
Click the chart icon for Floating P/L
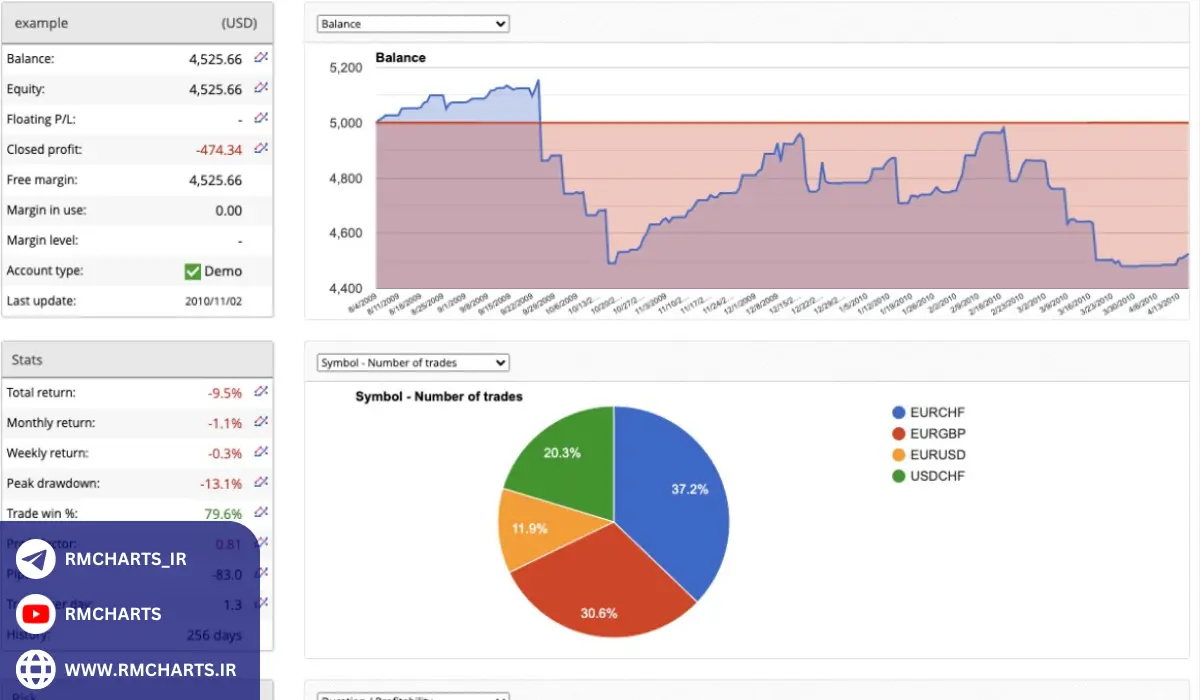[261, 118]
